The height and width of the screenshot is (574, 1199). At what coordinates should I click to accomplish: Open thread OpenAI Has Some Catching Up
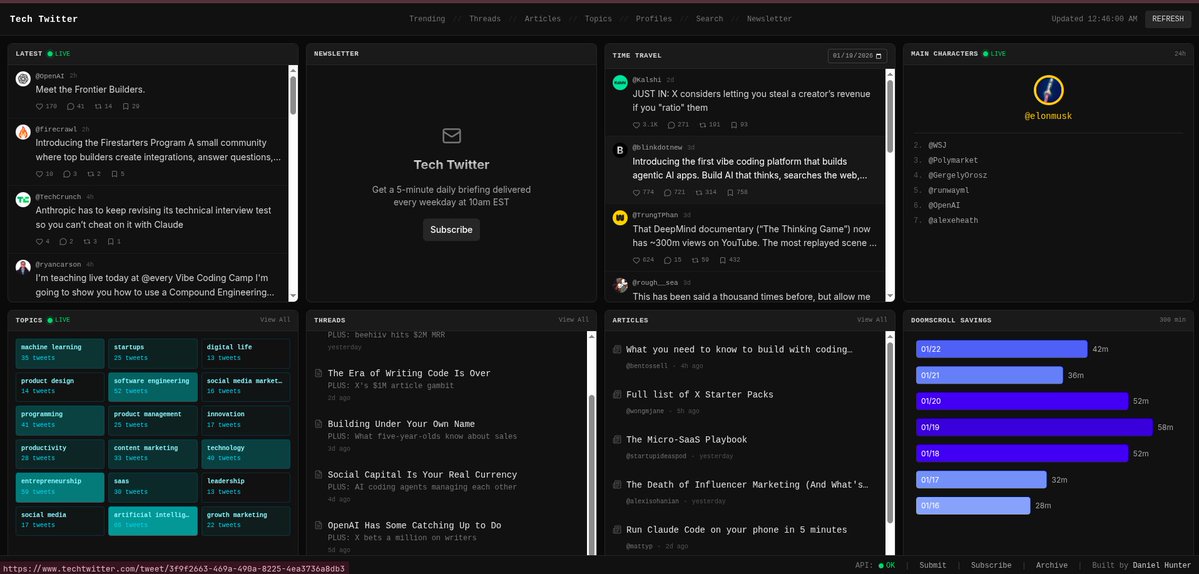414,525
